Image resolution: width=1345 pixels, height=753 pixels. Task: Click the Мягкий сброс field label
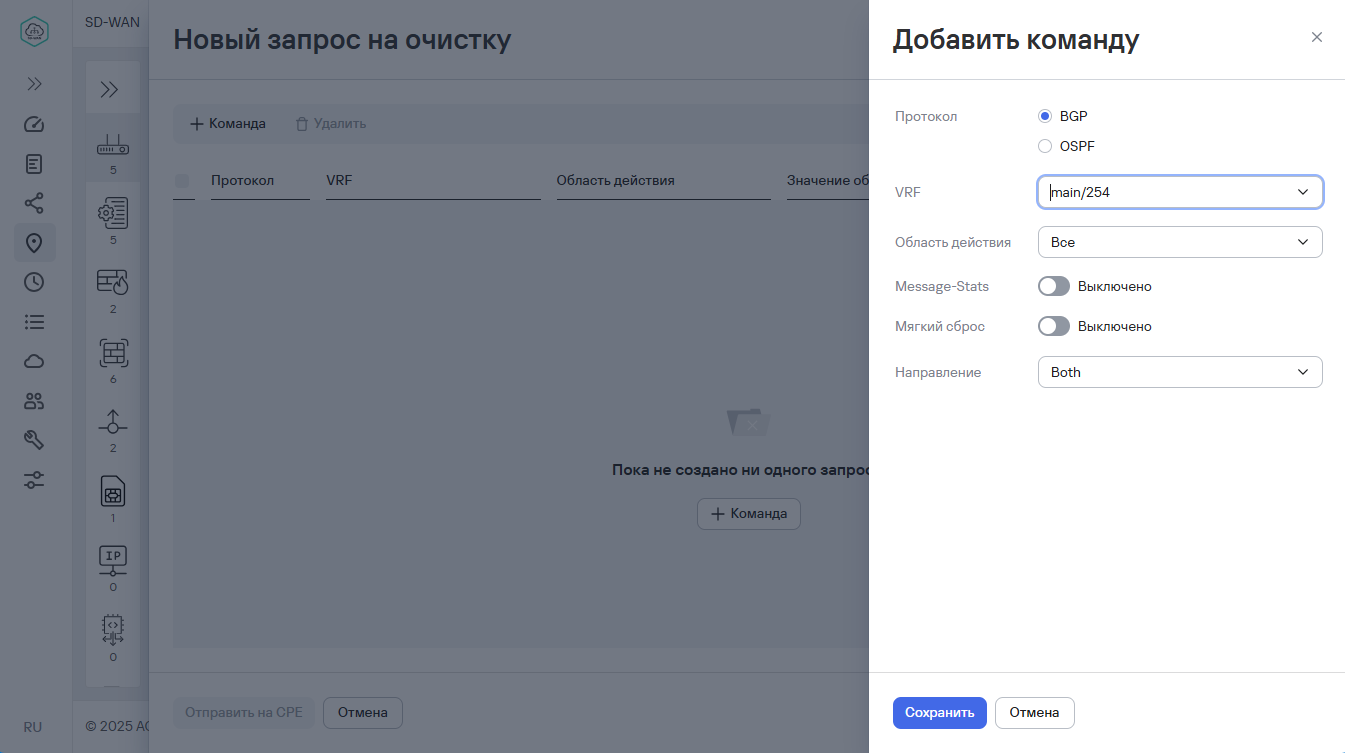pos(940,326)
